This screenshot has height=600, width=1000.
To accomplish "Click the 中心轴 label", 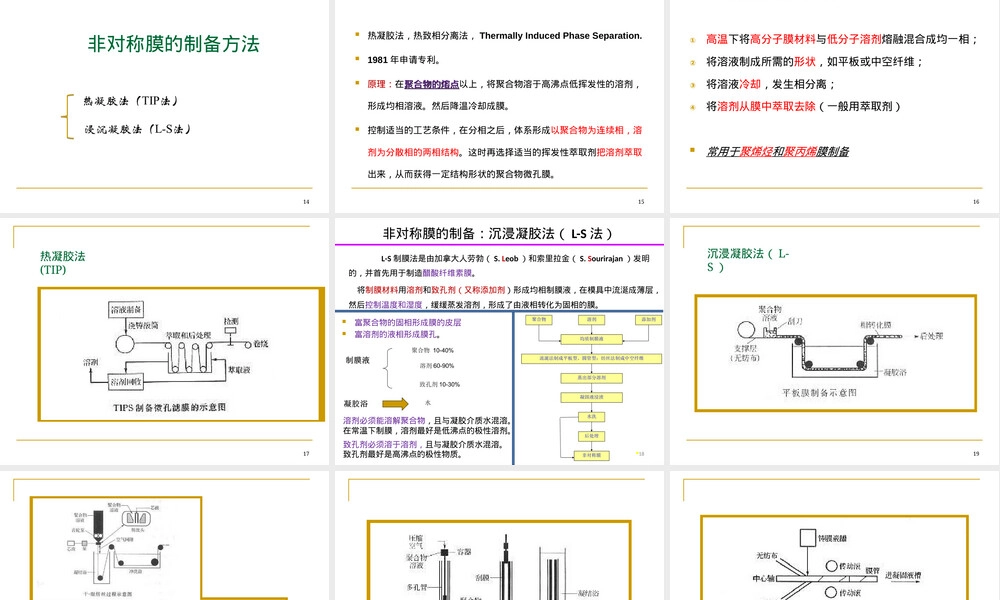I will point(763,579).
